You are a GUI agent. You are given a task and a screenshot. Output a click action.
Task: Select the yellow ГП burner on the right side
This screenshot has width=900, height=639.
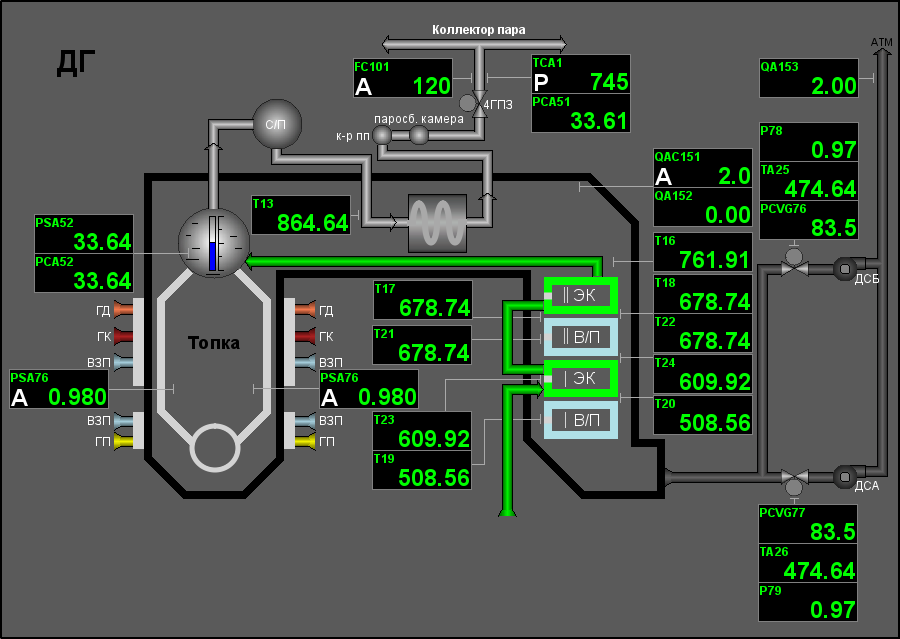tap(305, 442)
